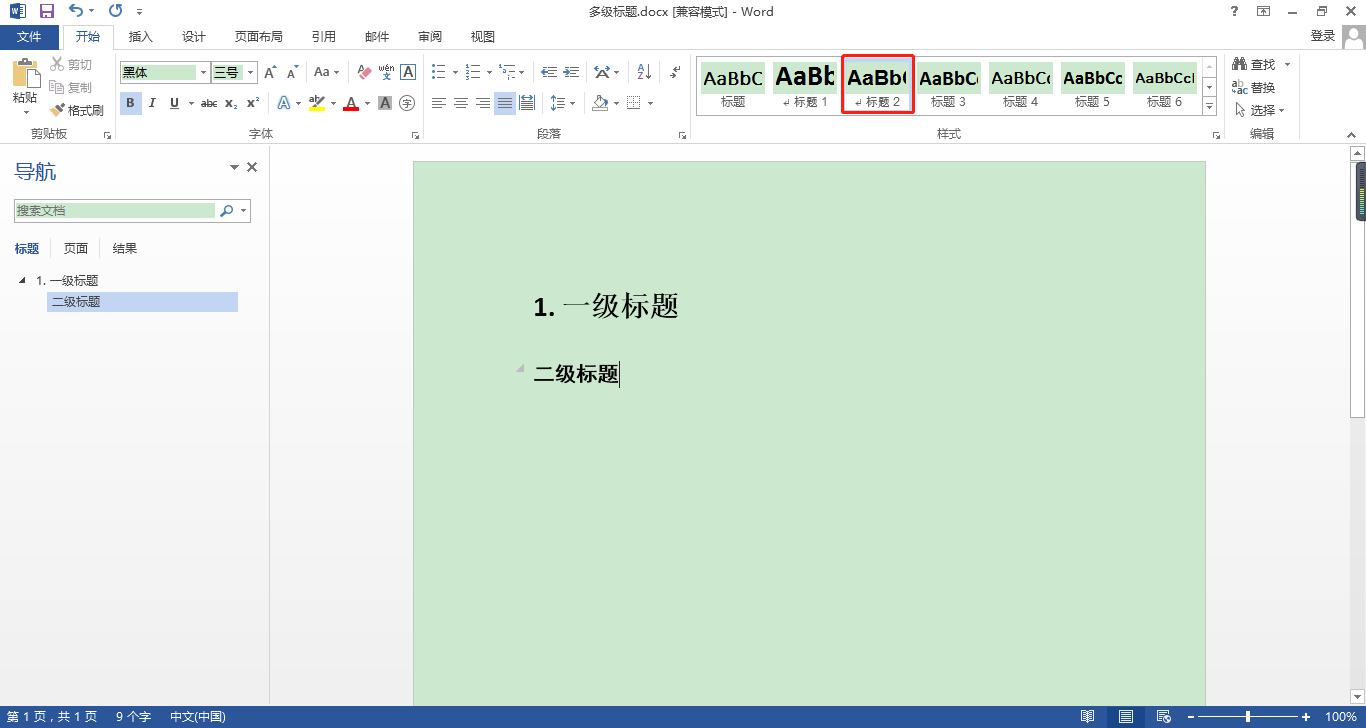Open underline style dropdown arrow

point(189,103)
